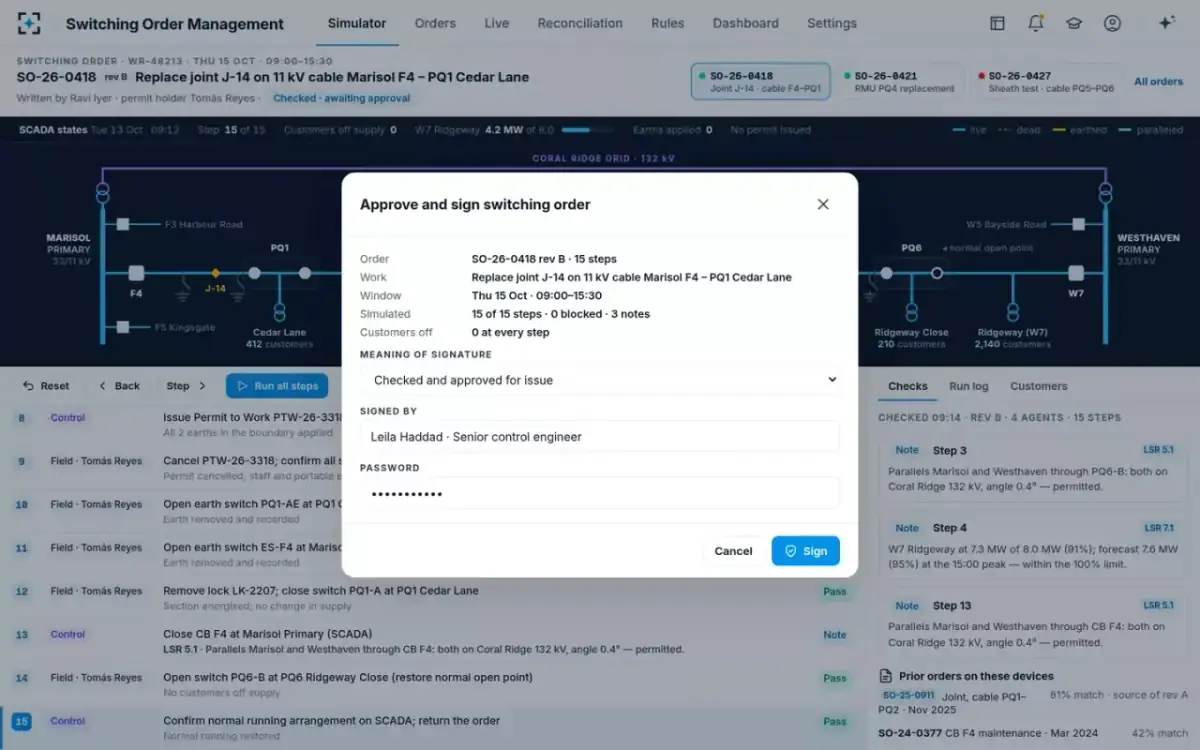Select step 13 Close CB F4 row

430,641
